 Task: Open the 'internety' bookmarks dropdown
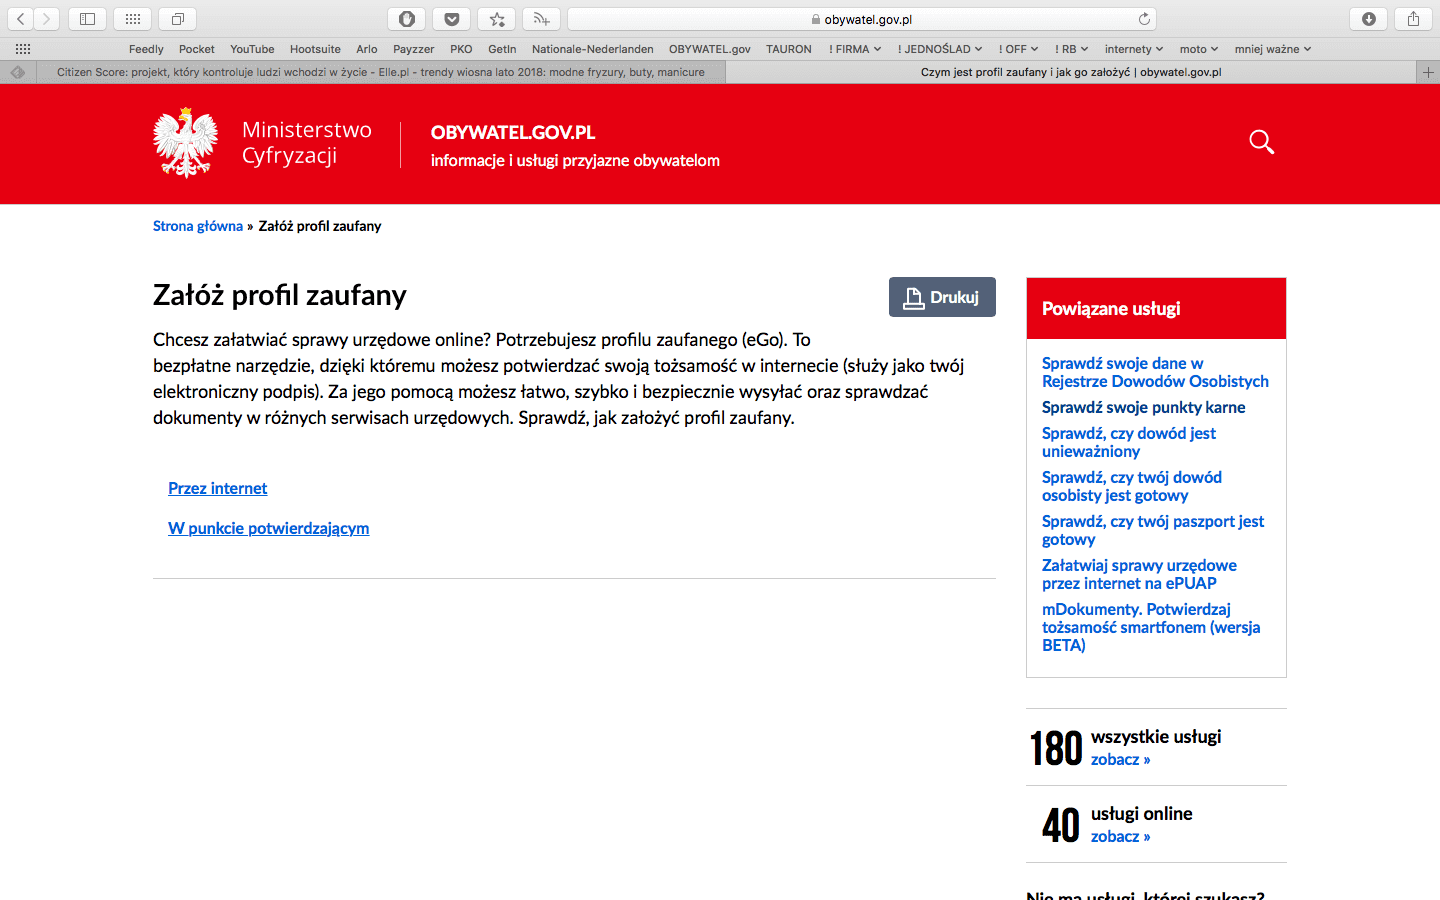1133,49
